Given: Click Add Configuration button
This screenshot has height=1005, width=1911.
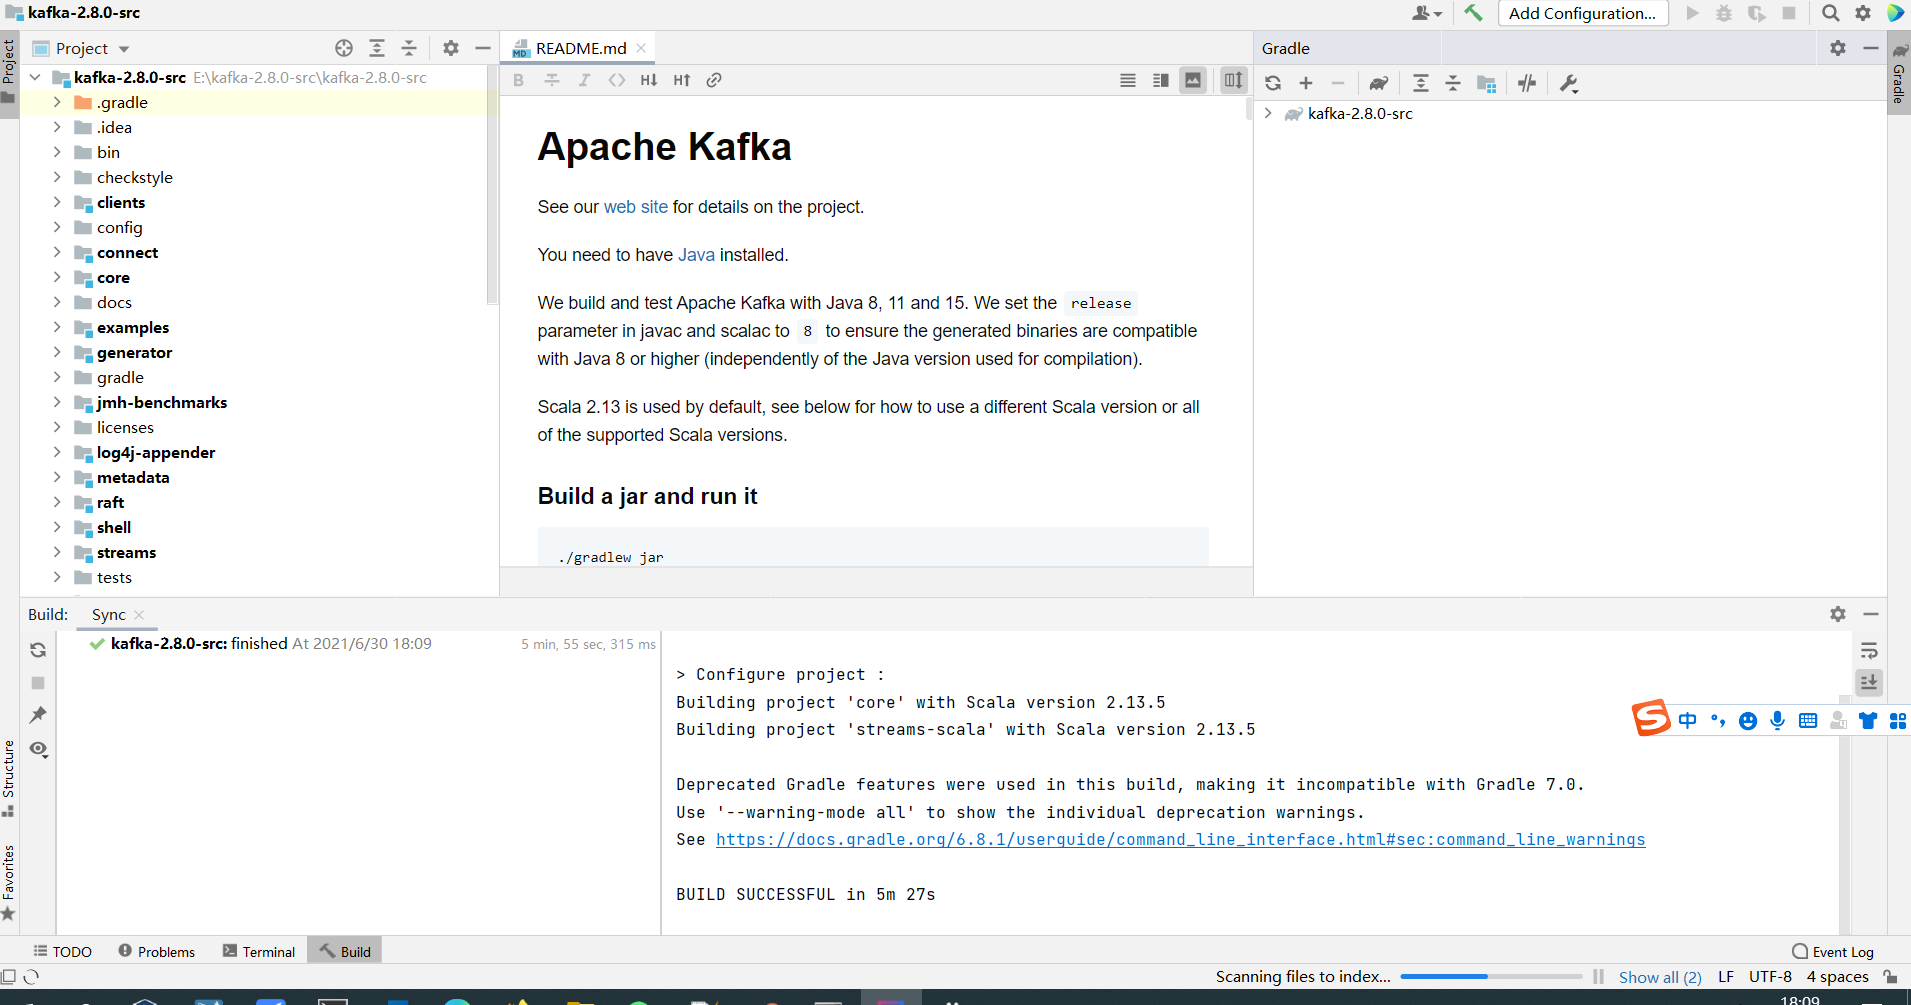Looking at the screenshot, I should [x=1583, y=13].
